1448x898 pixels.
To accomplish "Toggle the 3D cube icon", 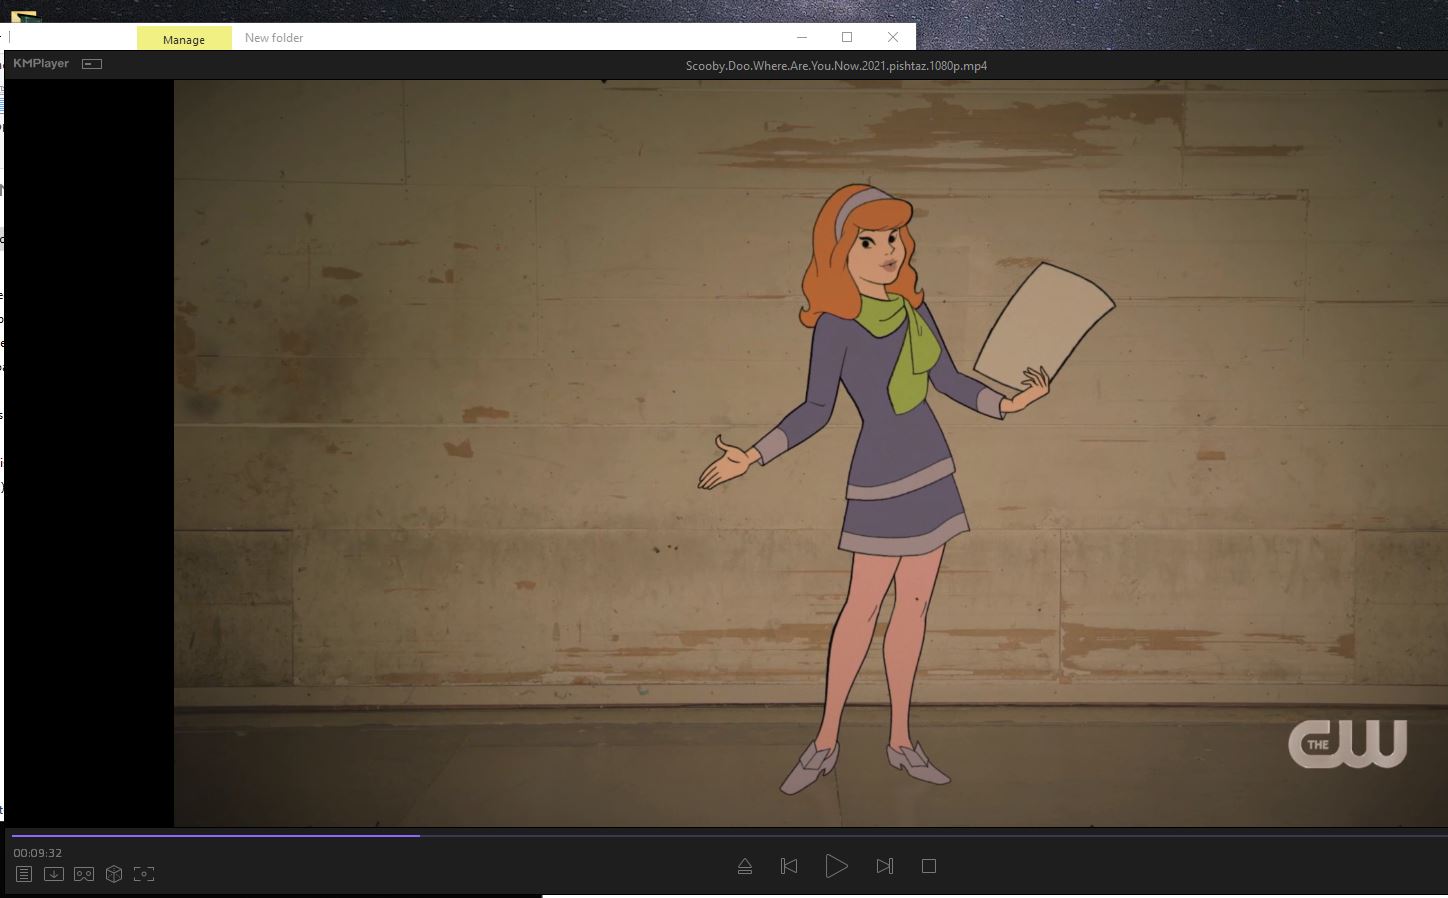I will (114, 874).
